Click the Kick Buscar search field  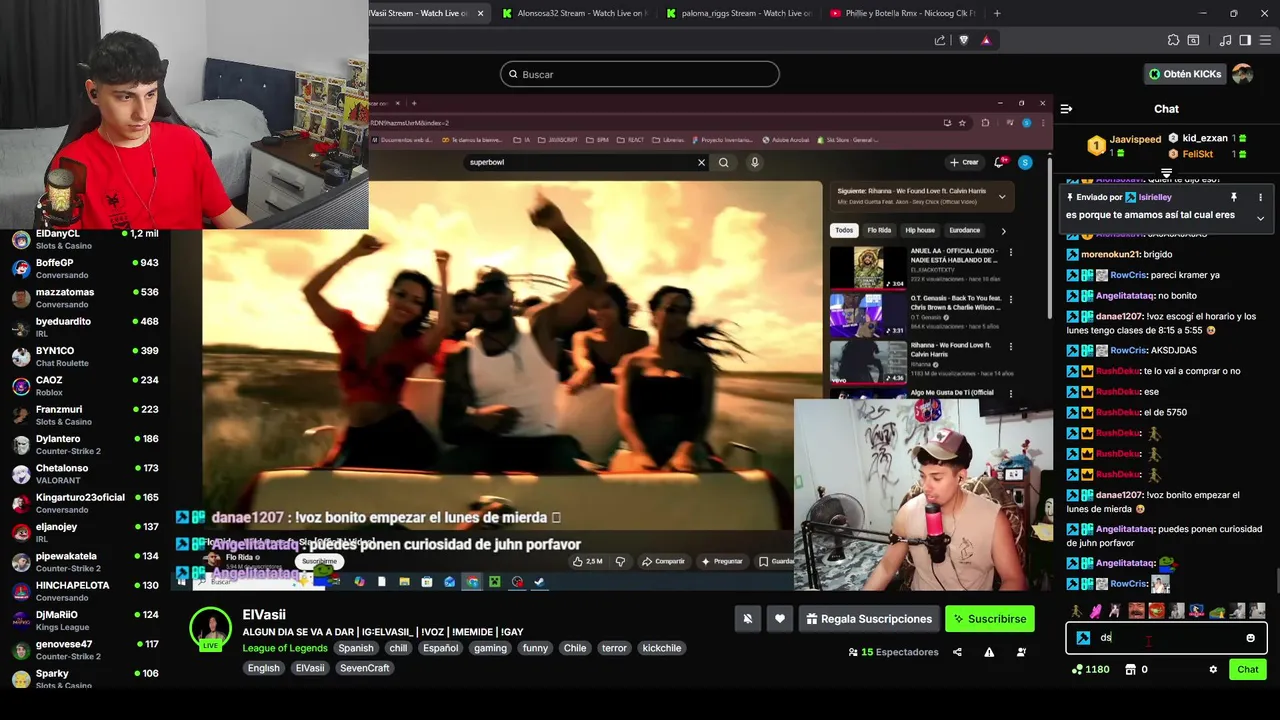click(640, 74)
